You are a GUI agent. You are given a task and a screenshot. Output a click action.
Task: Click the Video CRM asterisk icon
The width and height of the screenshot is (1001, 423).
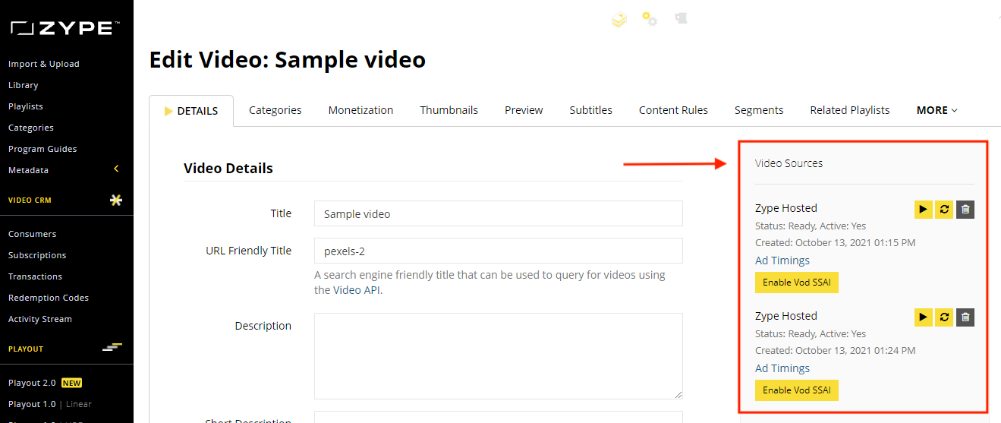[116, 200]
